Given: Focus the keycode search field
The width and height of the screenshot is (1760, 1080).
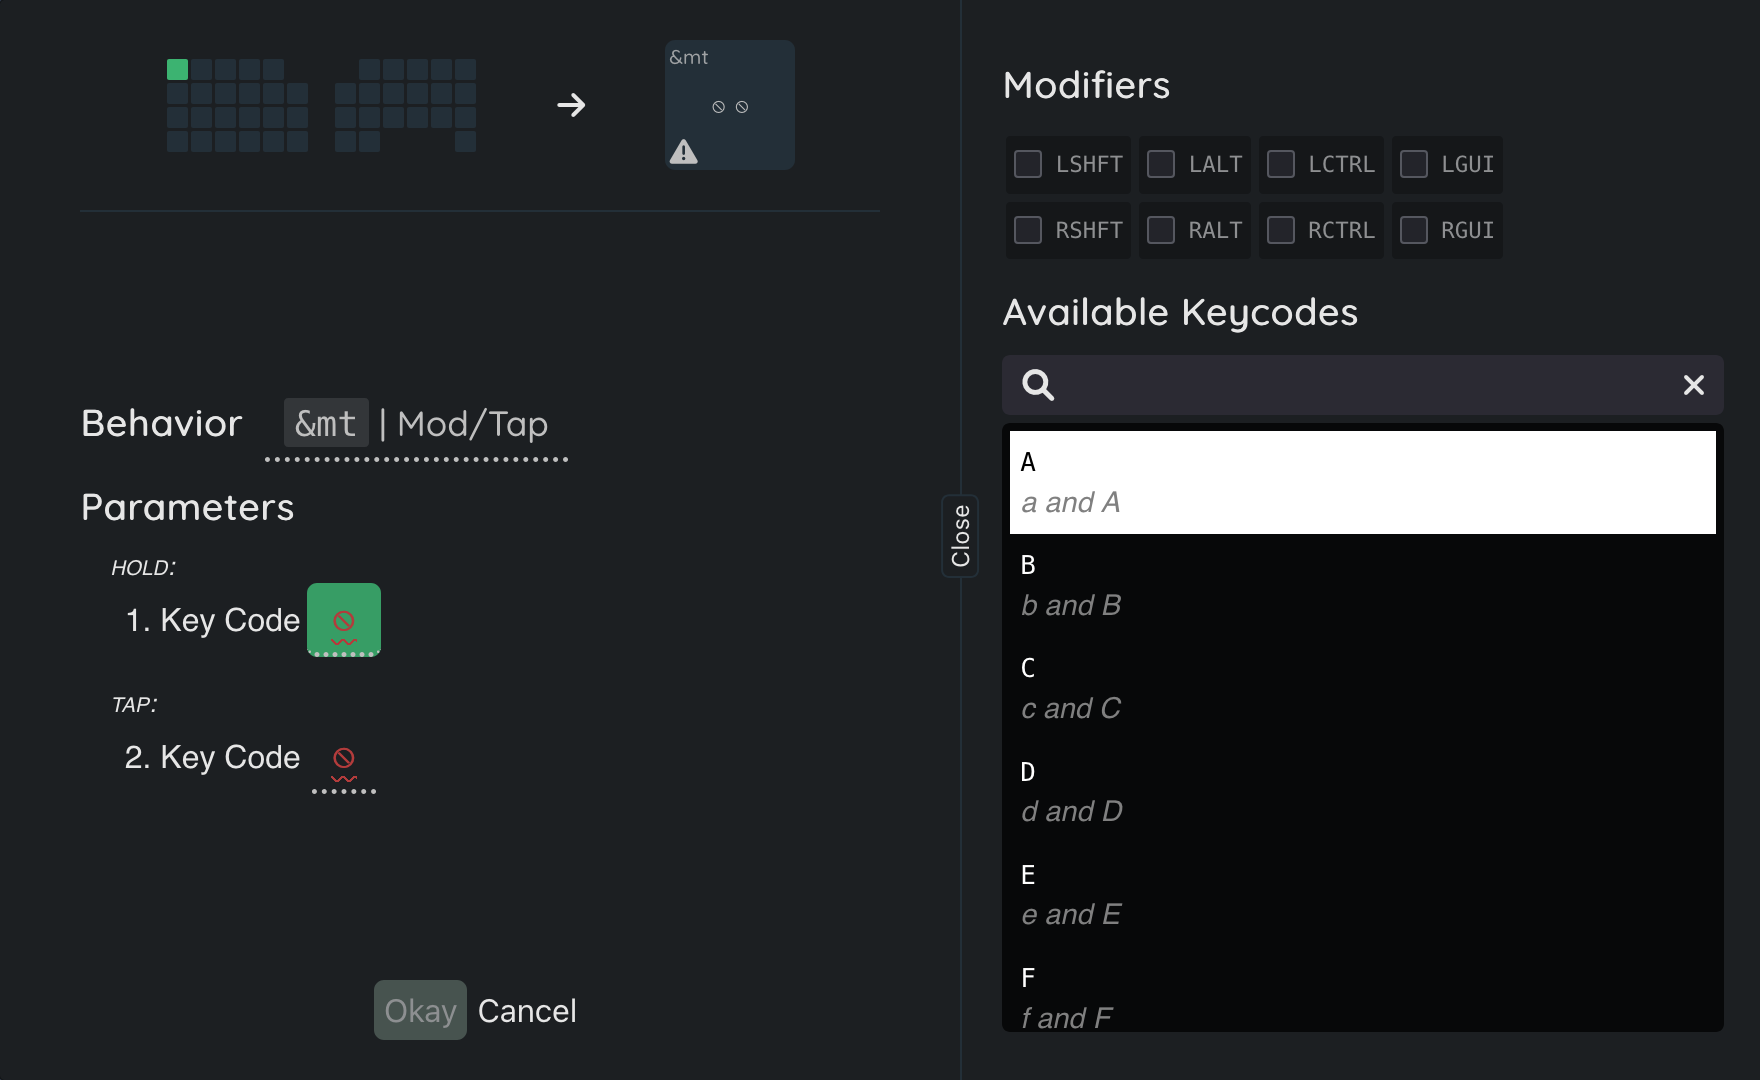Looking at the screenshot, I should [1360, 385].
